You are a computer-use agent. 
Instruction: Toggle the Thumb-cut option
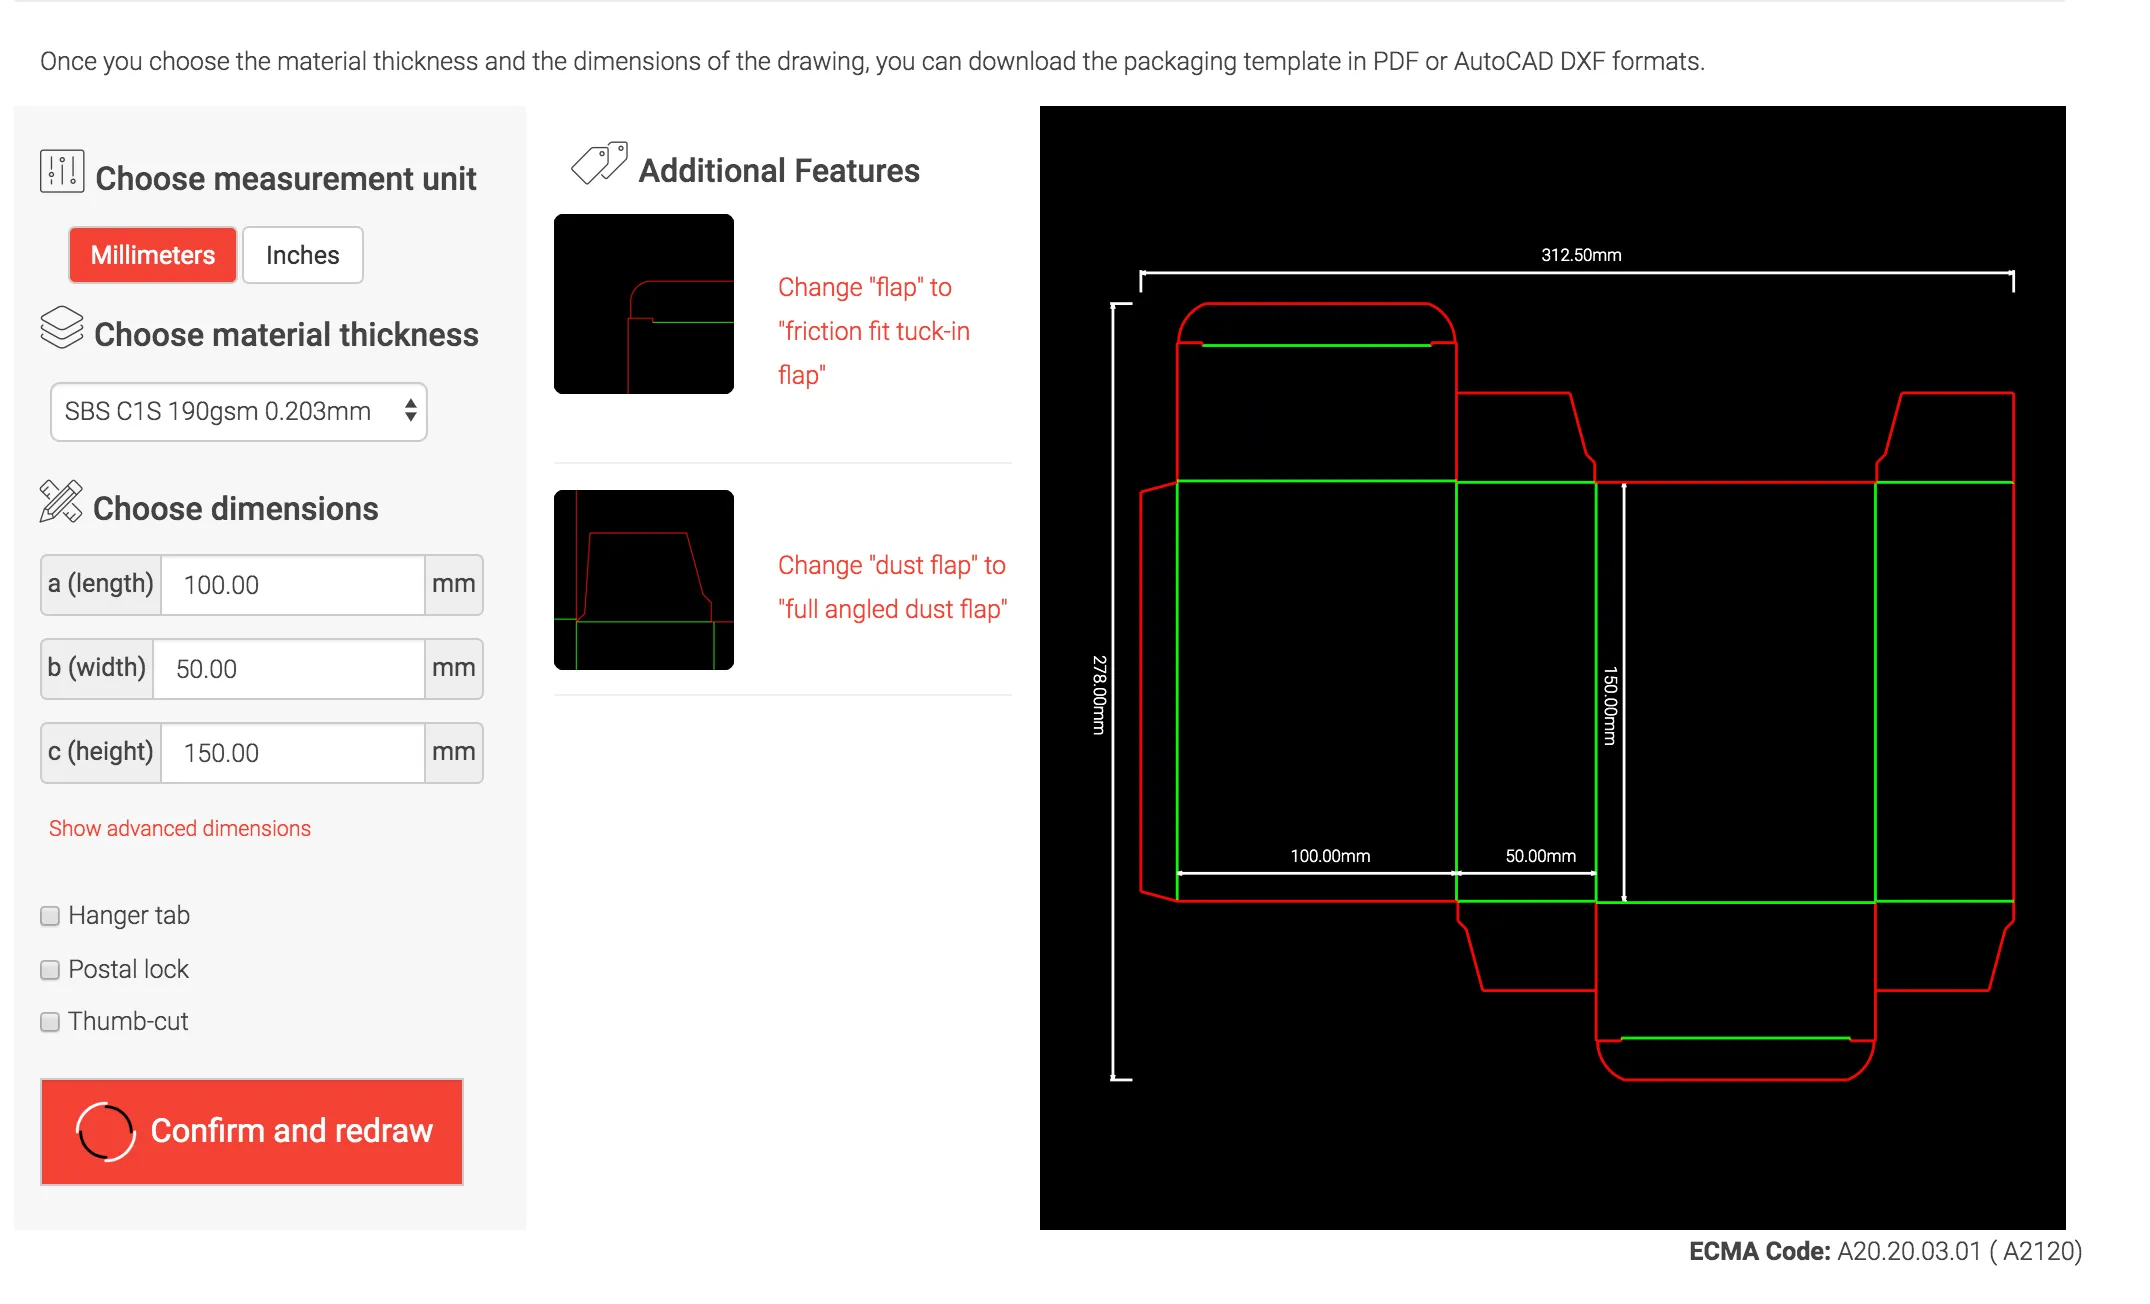(x=50, y=1021)
